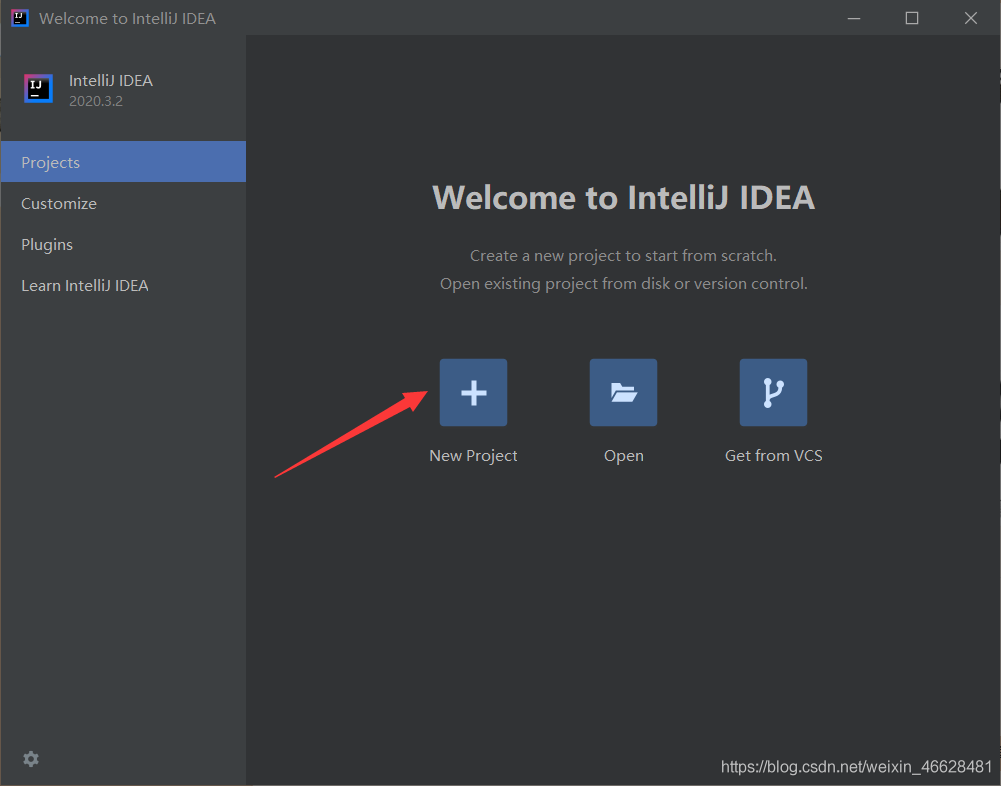Select the Projects tab in the sidebar
Image resolution: width=1001 pixels, height=786 pixels.
(51, 162)
